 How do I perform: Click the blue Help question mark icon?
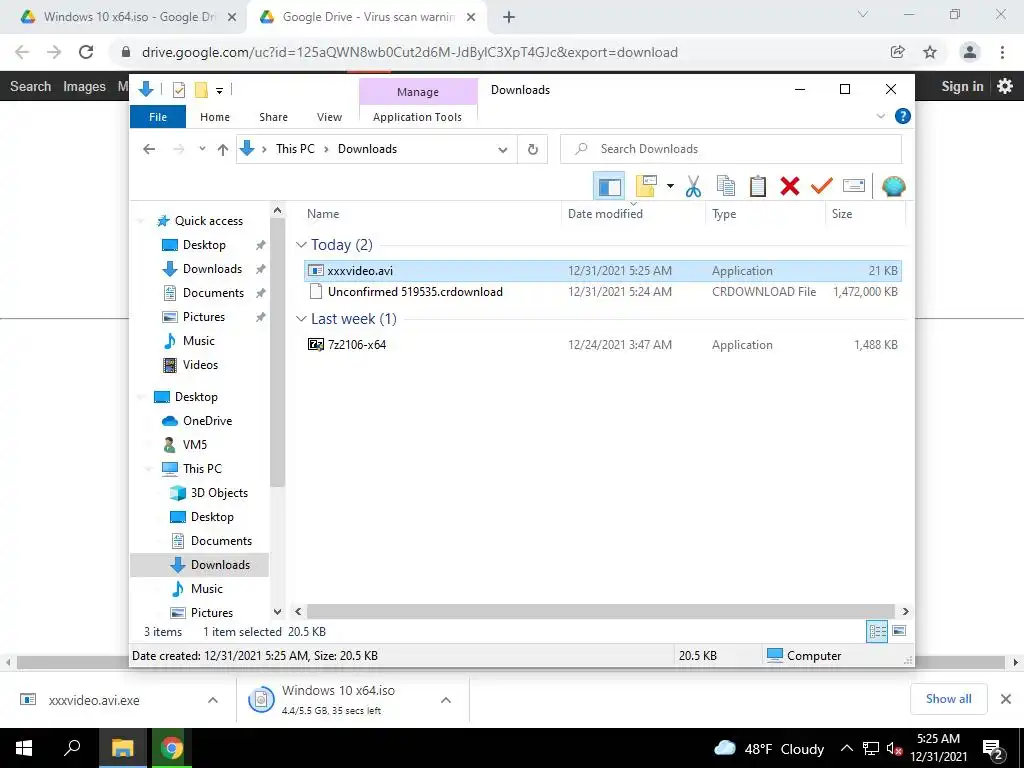tap(903, 116)
